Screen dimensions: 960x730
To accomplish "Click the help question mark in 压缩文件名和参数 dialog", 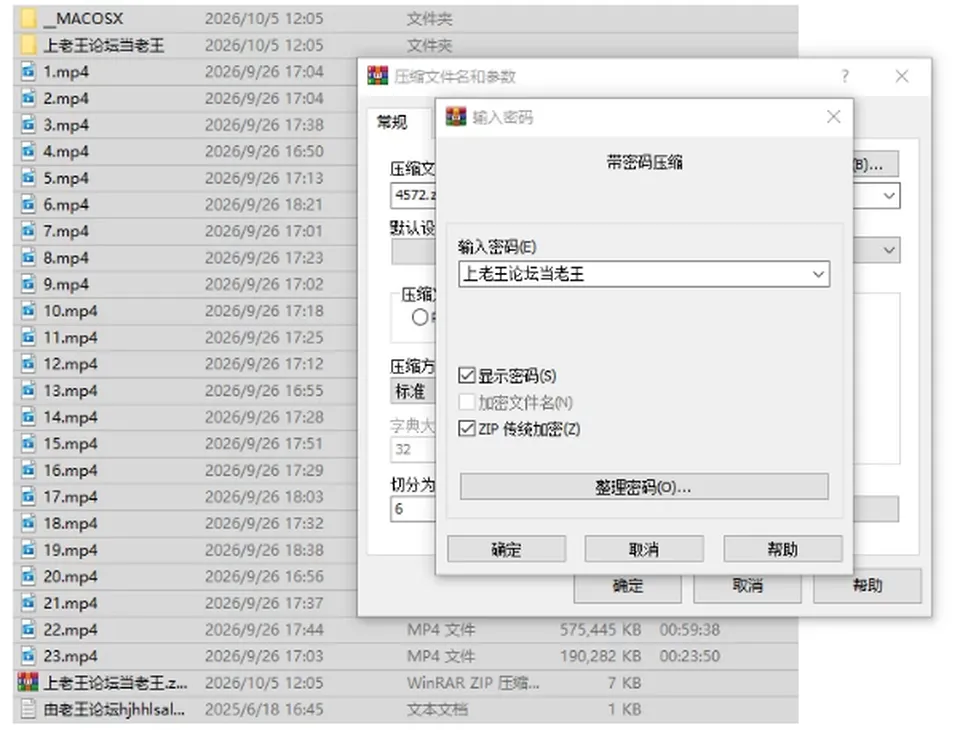I will [845, 76].
